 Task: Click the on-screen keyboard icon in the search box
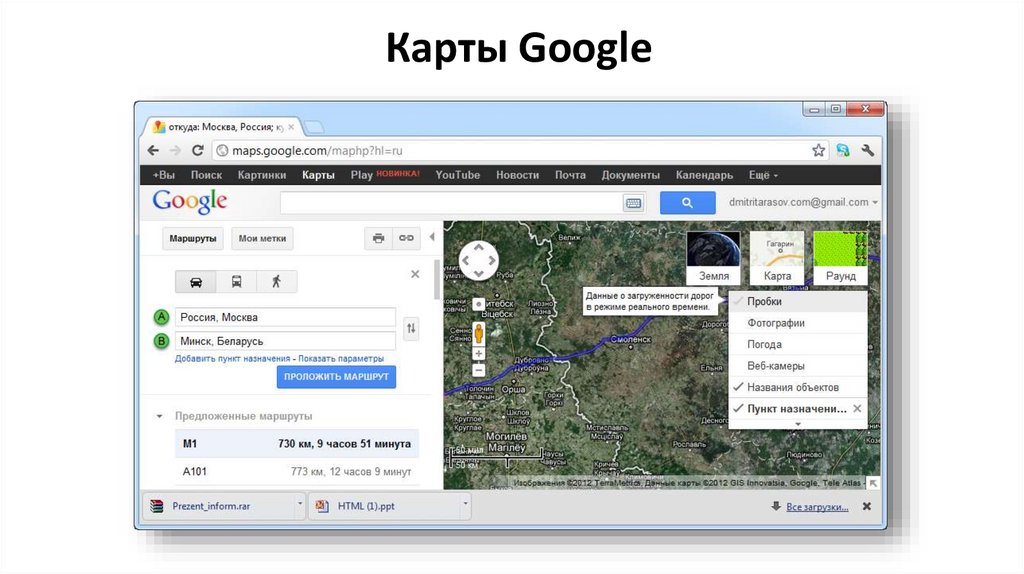(633, 203)
